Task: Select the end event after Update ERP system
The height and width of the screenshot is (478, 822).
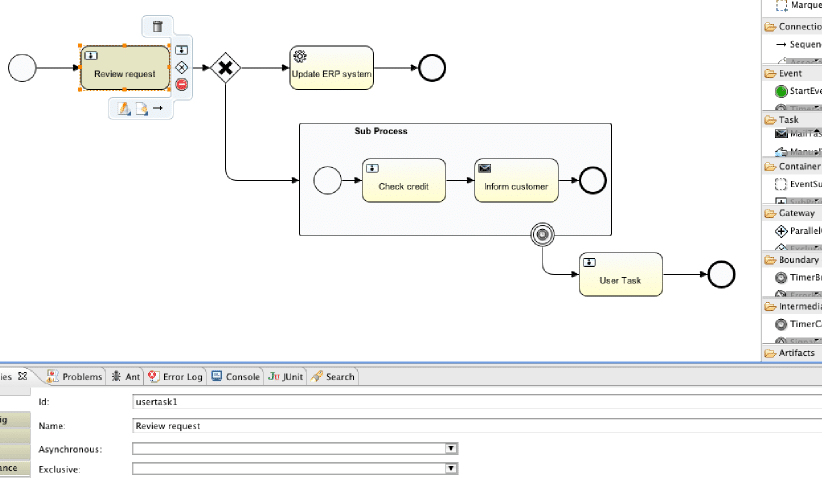Action: [x=432, y=68]
